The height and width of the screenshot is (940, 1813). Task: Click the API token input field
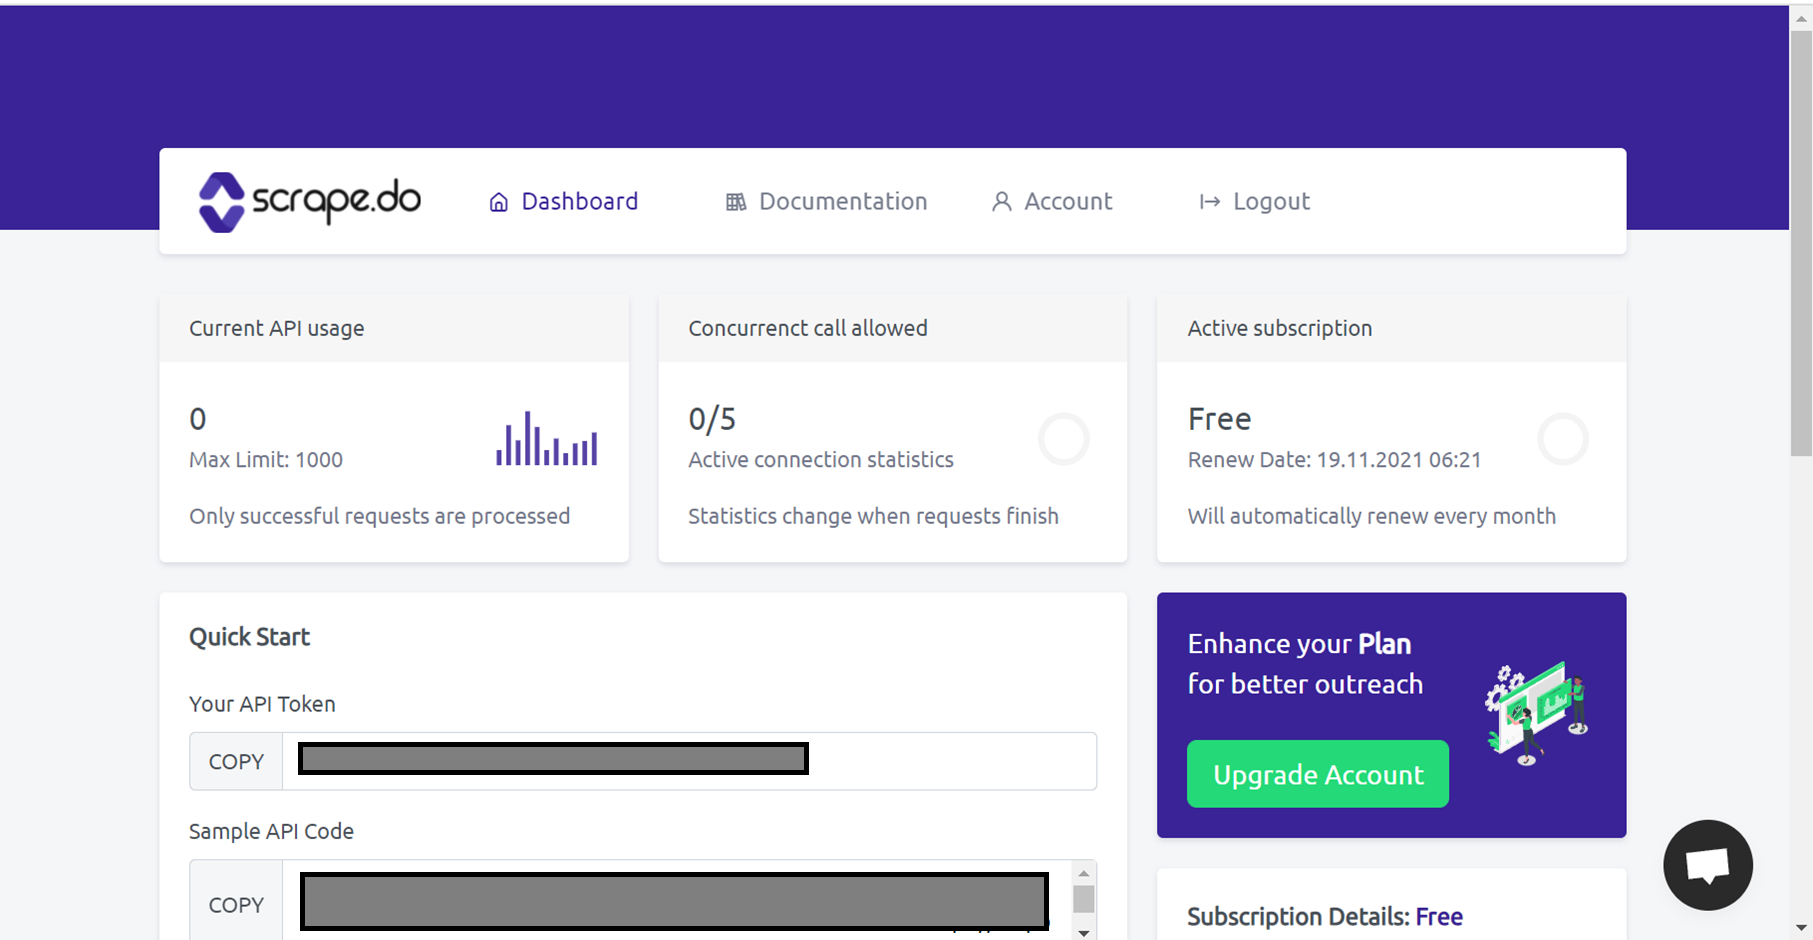click(x=950, y=762)
